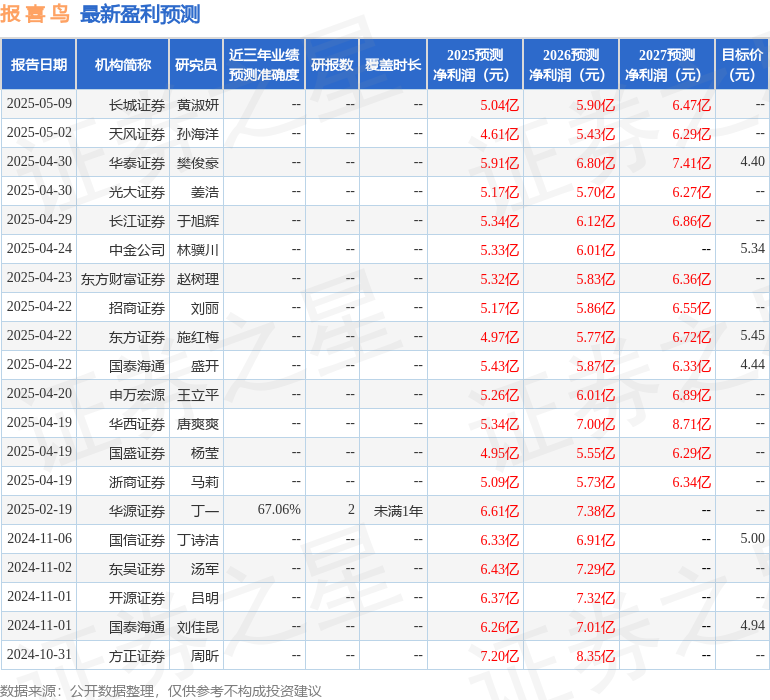Click the 研究员 column header
The width and height of the screenshot is (770, 700).
(196, 64)
